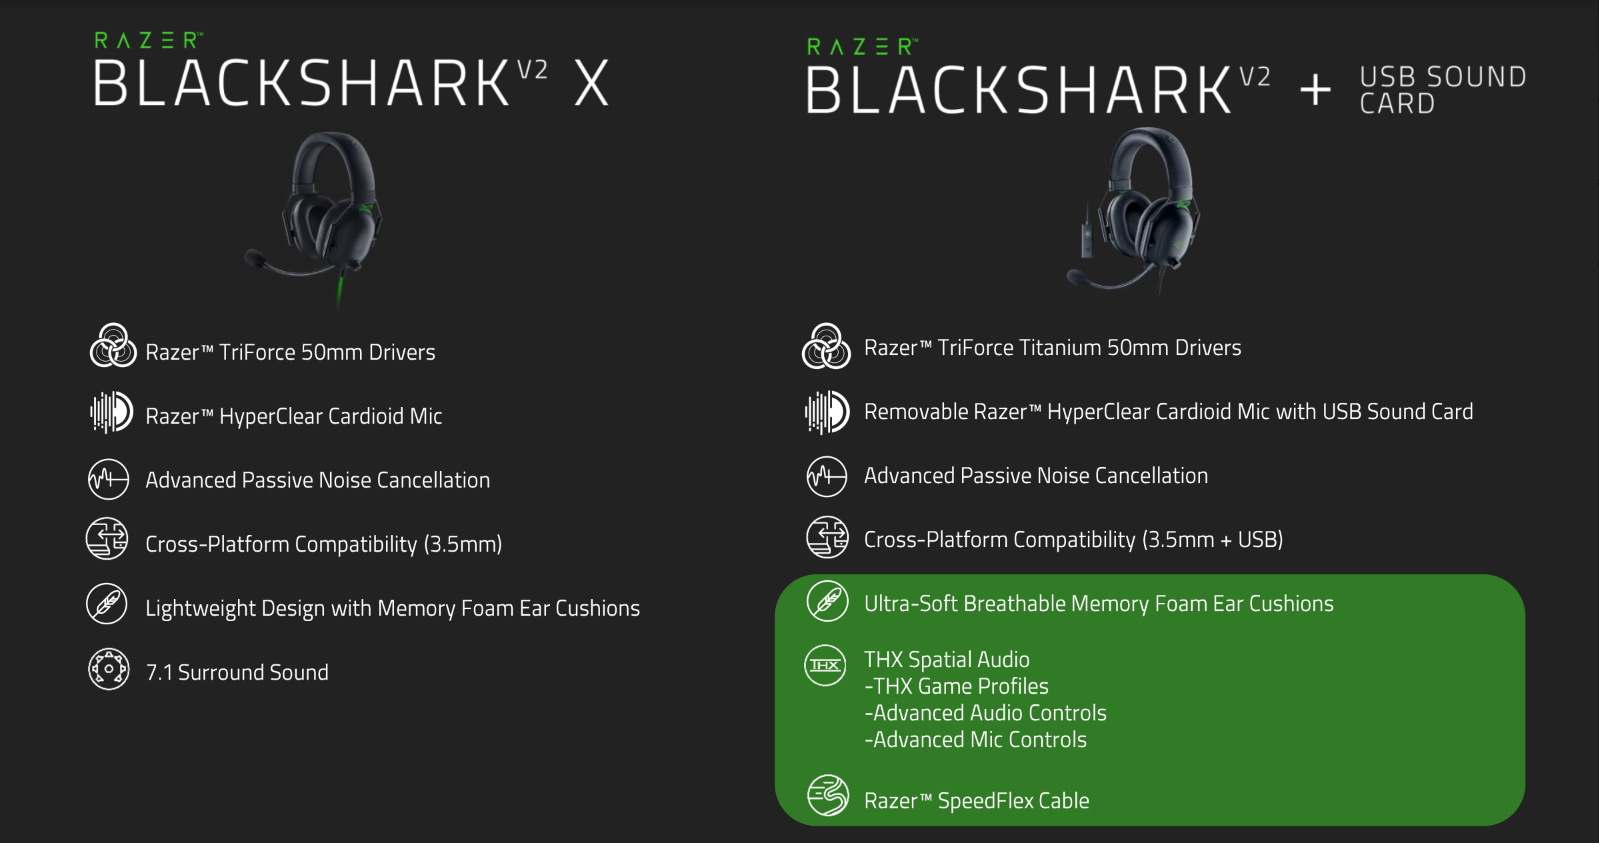
Task: Click the Advanced Mic Controls text
Action: coord(975,740)
